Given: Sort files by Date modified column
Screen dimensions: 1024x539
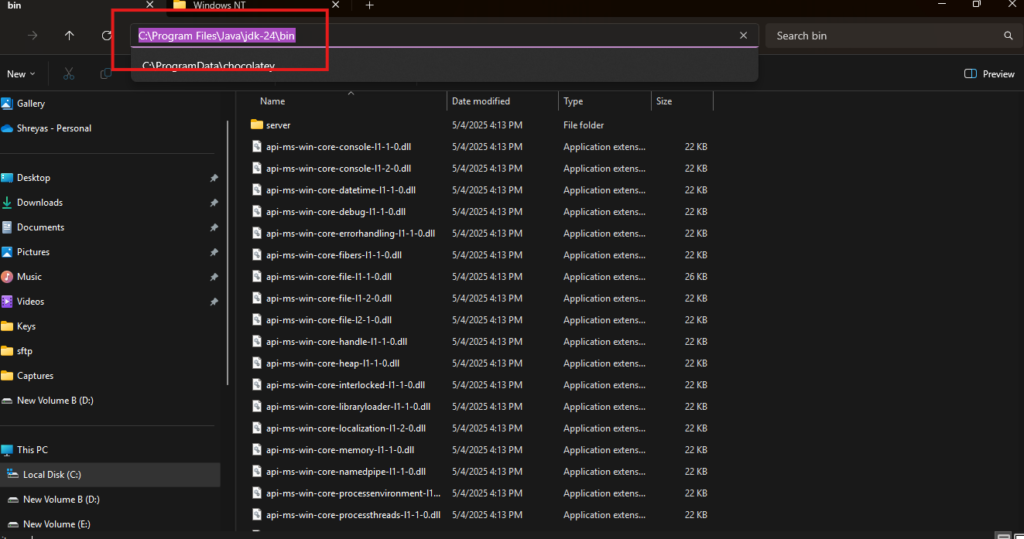Looking at the screenshot, I should click(481, 101).
